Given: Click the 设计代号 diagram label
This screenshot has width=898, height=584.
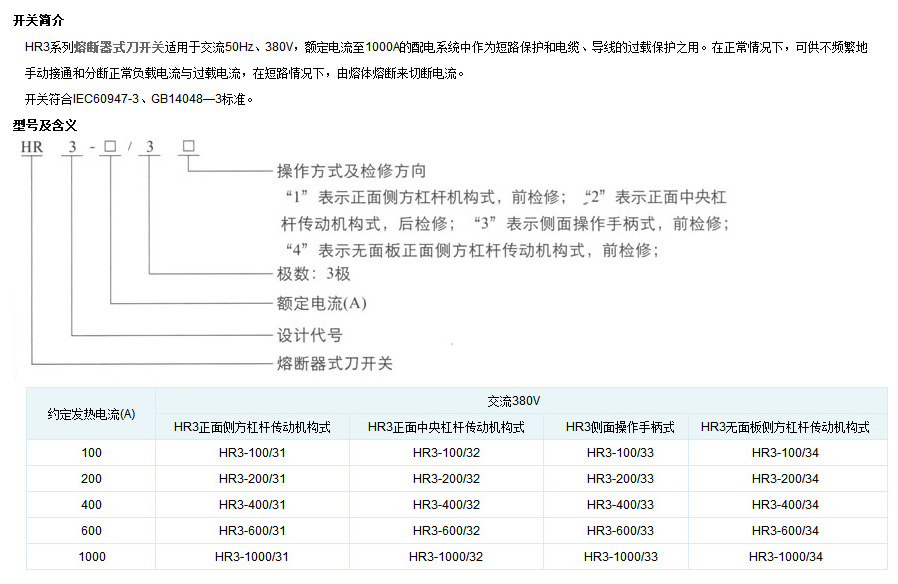Looking at the screenshot, I should tap(309, 334).
